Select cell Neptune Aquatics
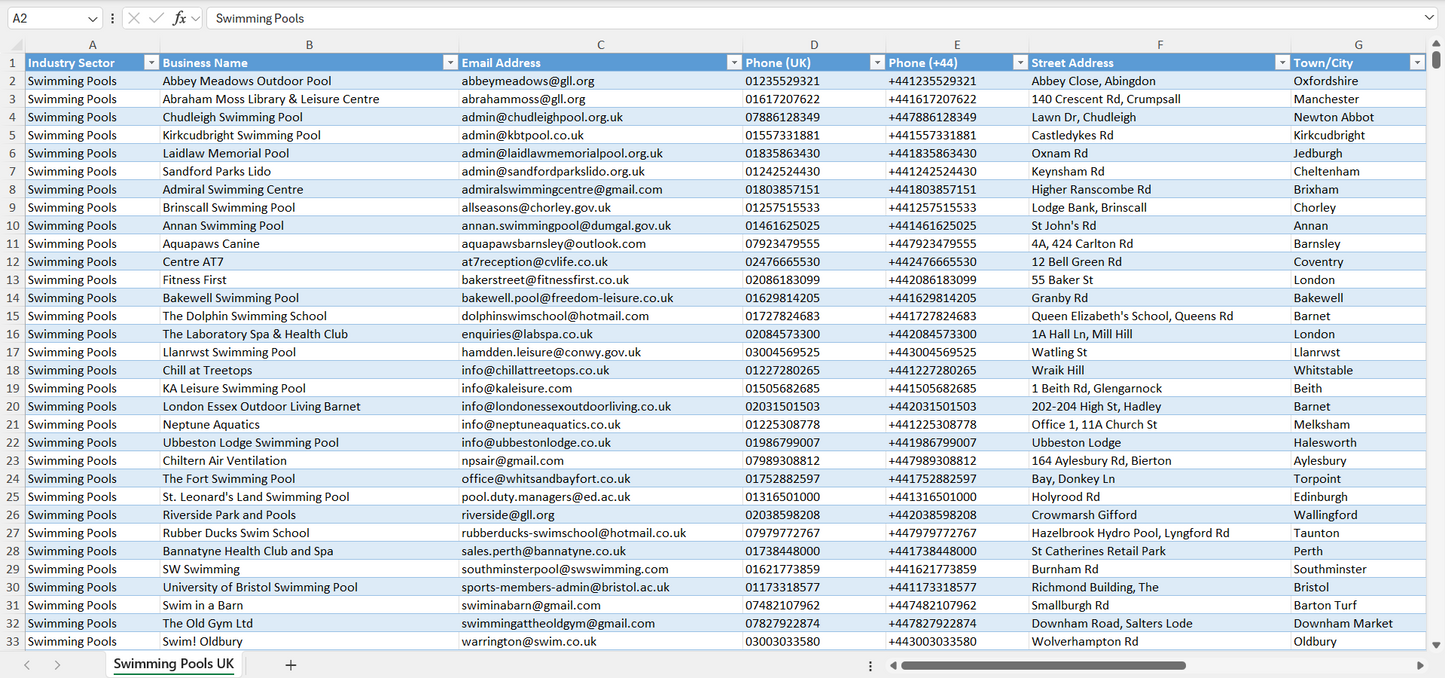Screen dimensions: 1445x678 pos(309,425)
